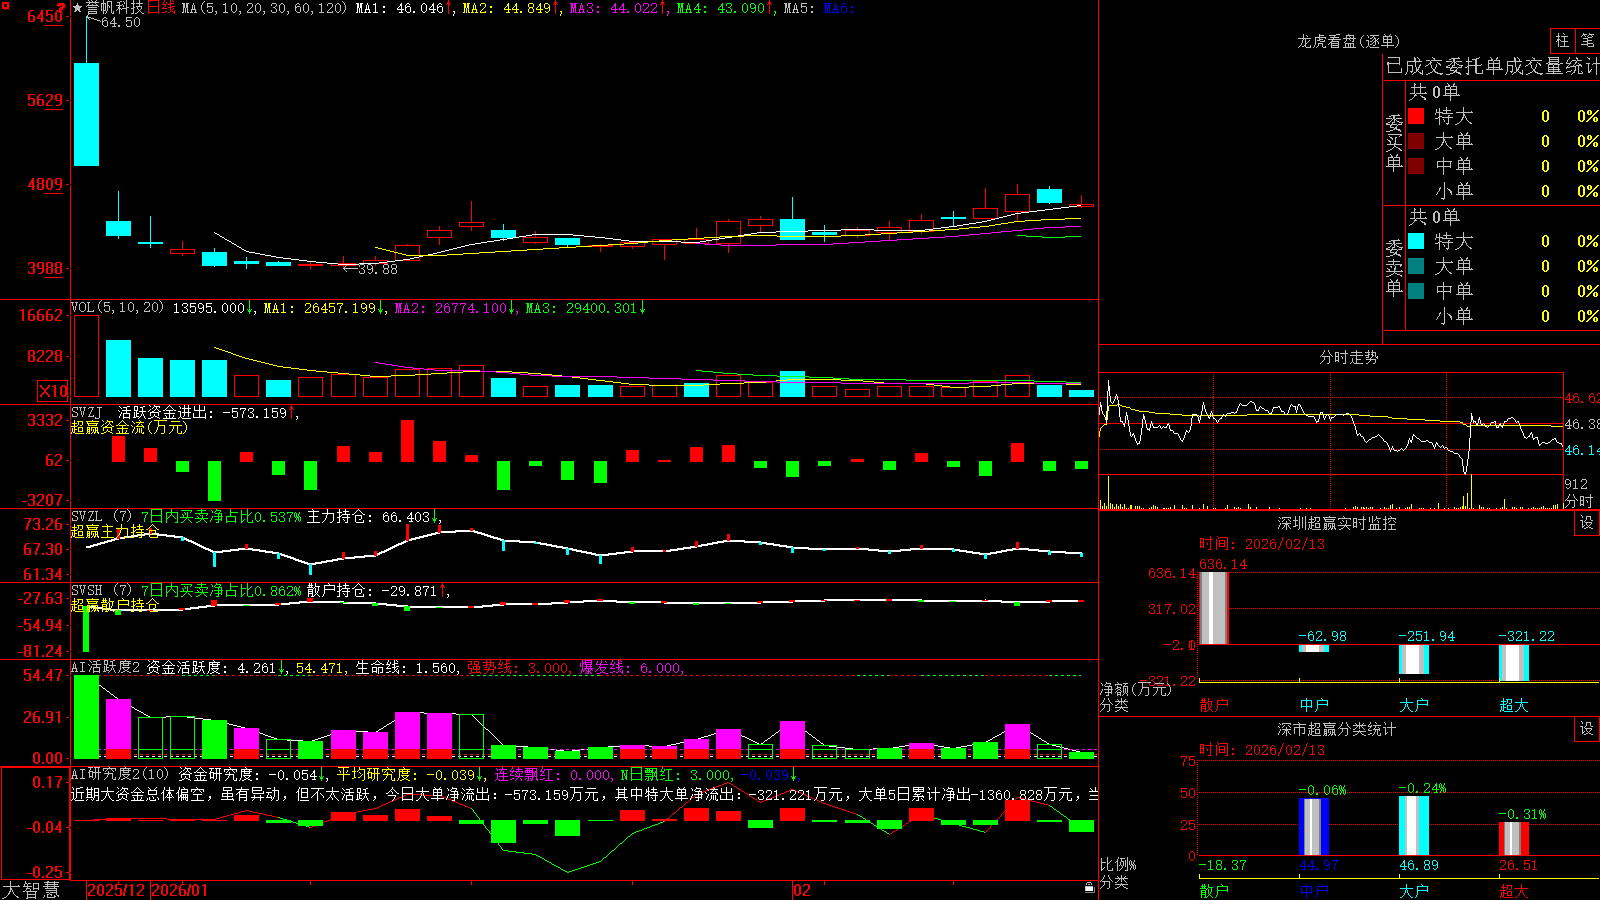
Task: Click the AI研究度2(10) indicator label
Action: tap(120, 774)
